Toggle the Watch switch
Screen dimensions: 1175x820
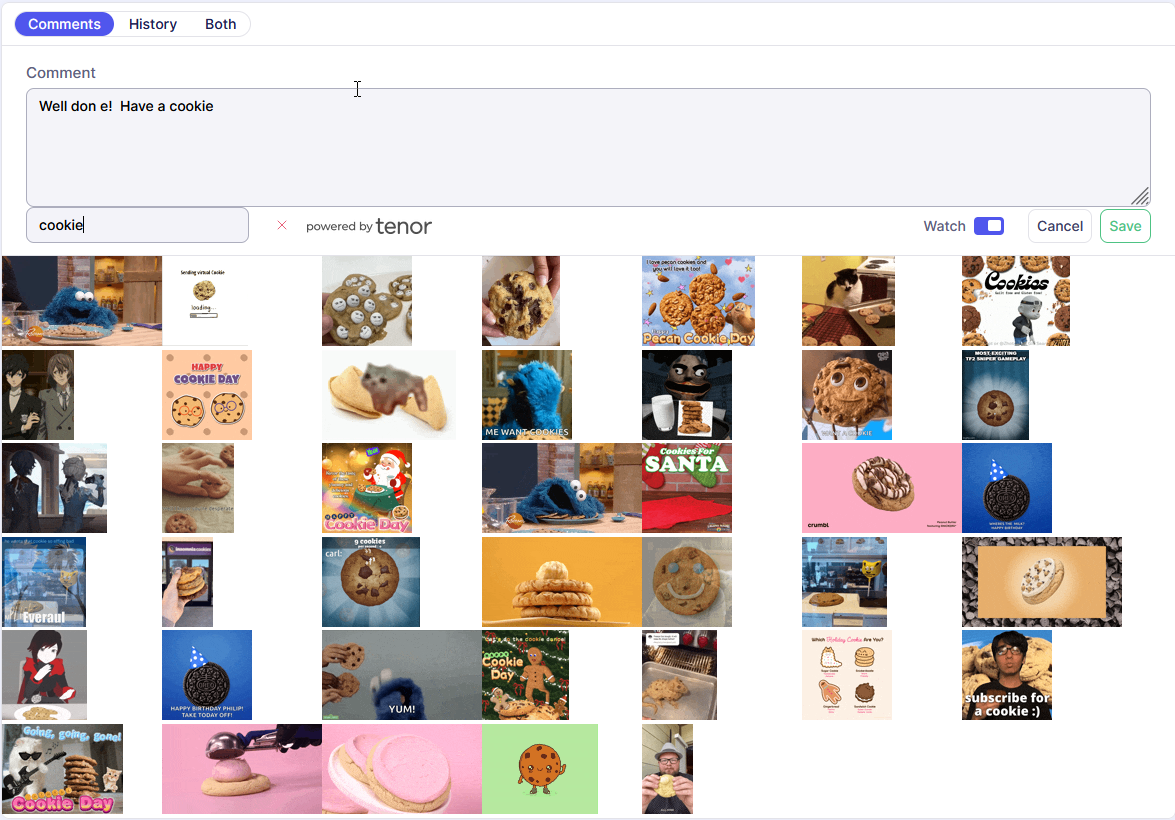(988, 226)
